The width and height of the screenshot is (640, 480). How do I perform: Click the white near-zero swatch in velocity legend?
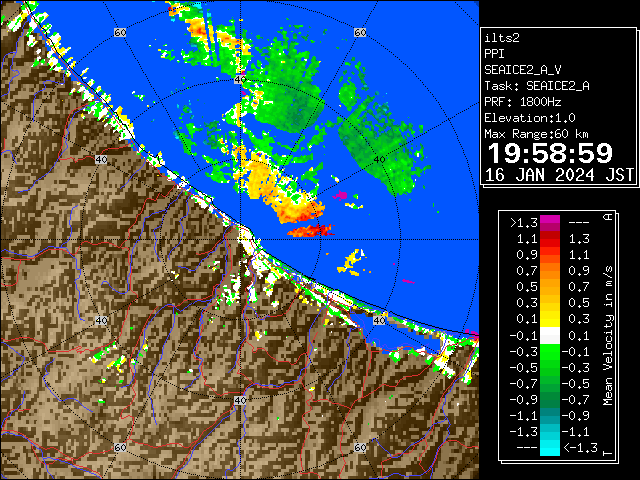pos(550,336)
